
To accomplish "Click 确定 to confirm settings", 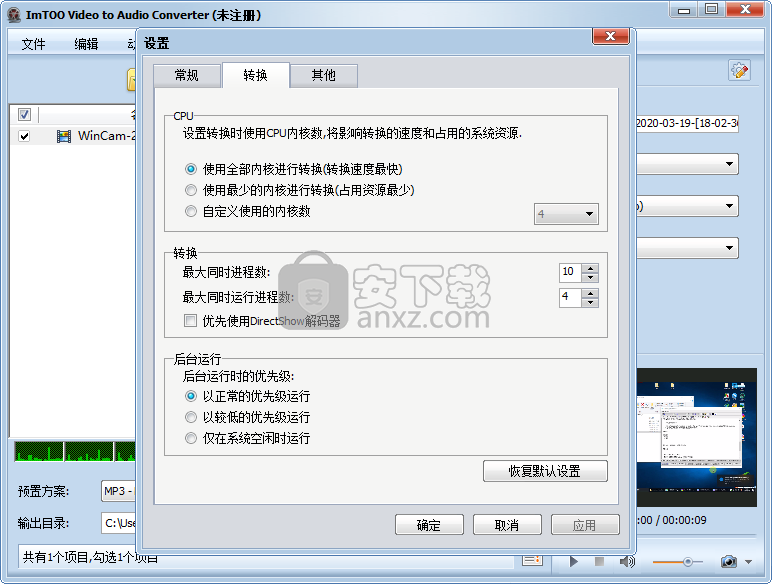I will [x=429, y=525].
